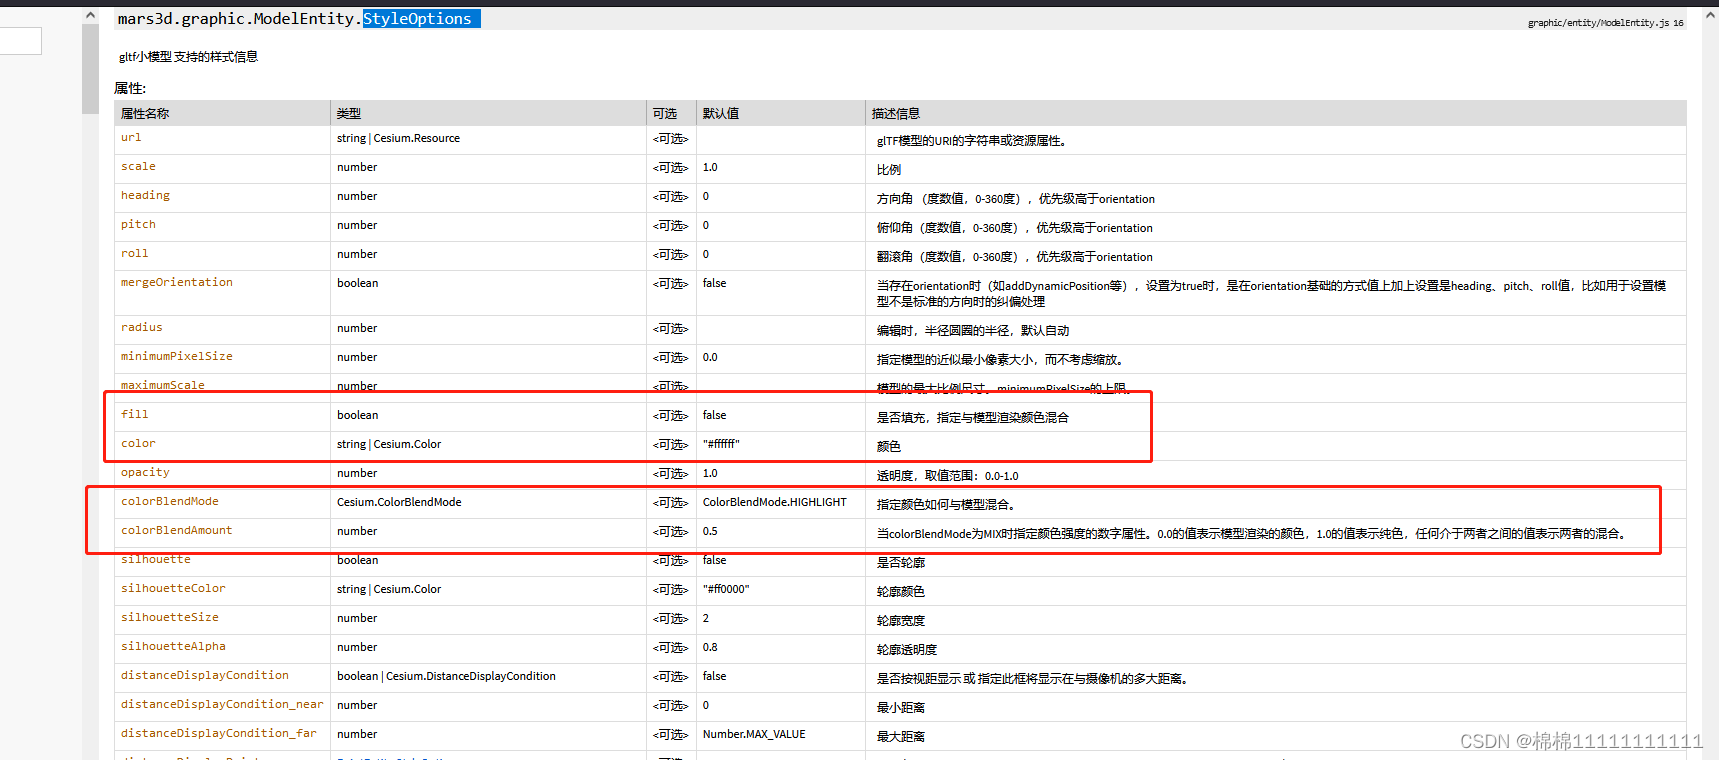1719x760 pixels.
Task: Select the 'mergeOrientation' property name
Action: (177, 283)
